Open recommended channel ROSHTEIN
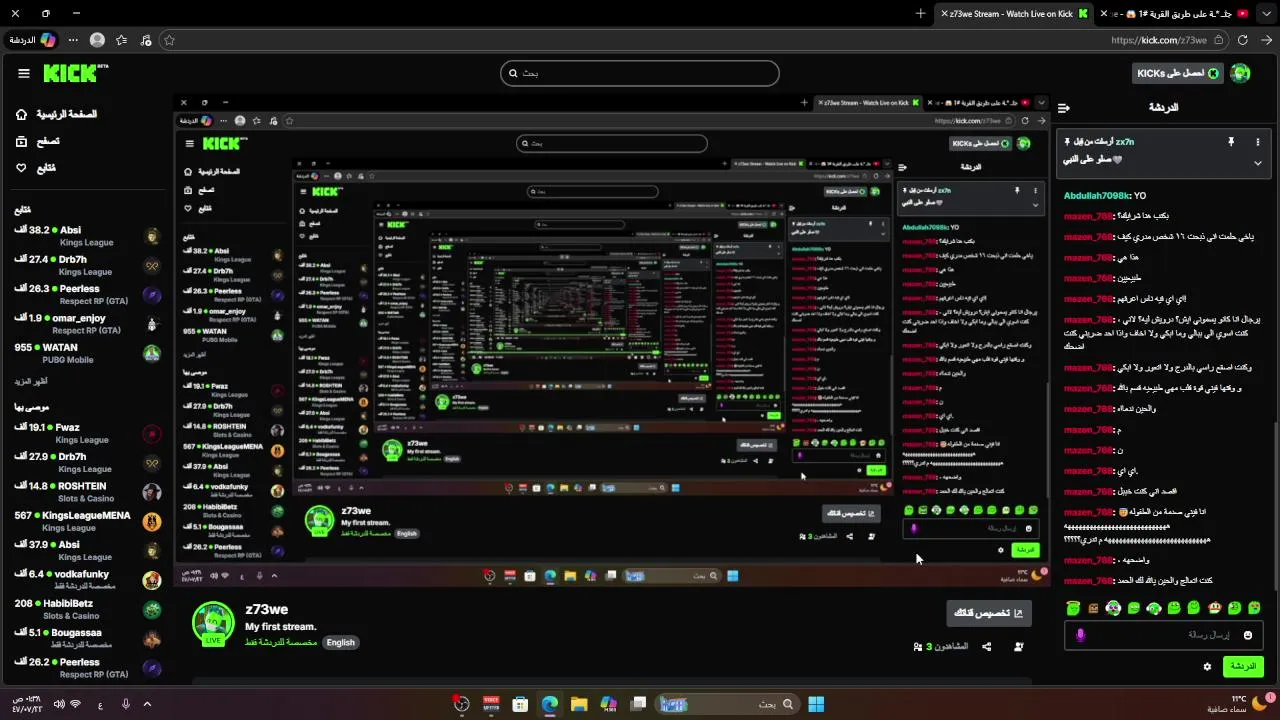1280x720 pixels. 88,492
